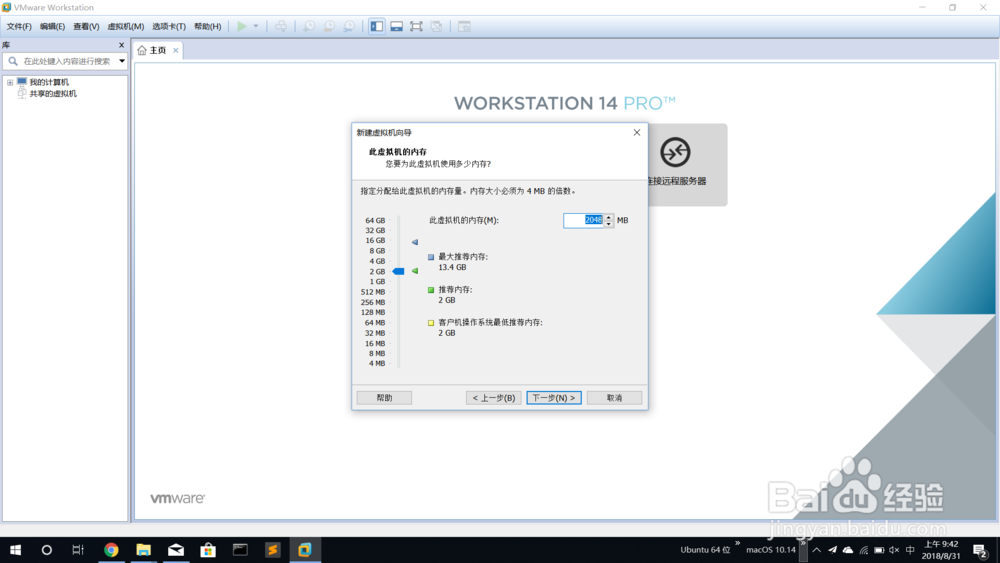Click the < 上一步(B) button
The image size is (1000, 563).
coord(494,398)
